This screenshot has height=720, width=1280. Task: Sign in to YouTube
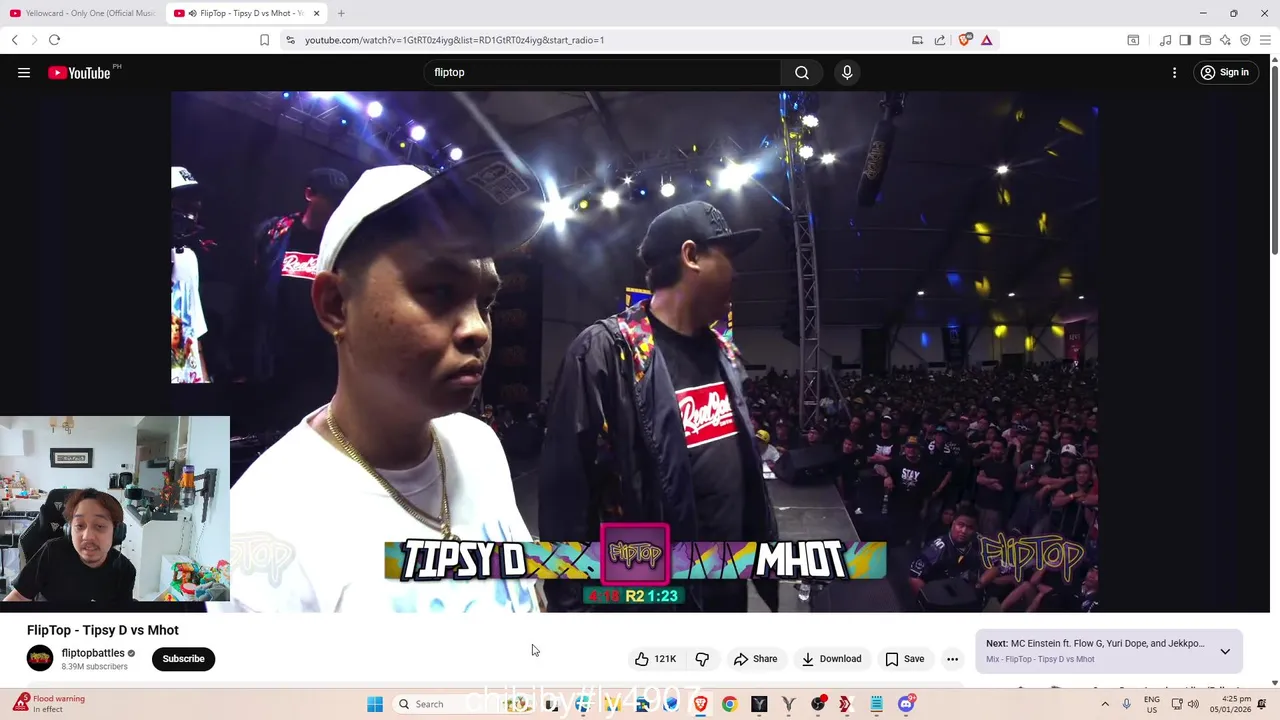click(x=1225, y=72)
